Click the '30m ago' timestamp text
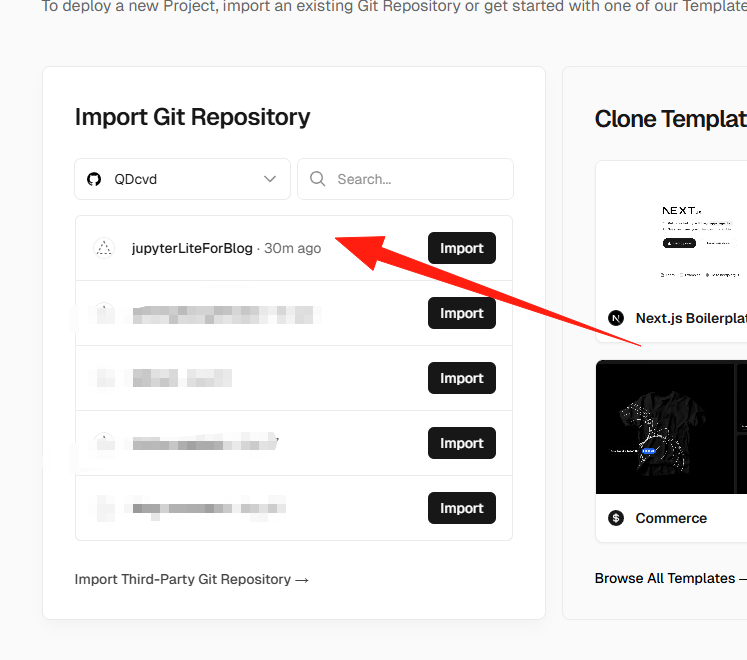The height and width of the screenshot is (660, 747). click(293, 248)
